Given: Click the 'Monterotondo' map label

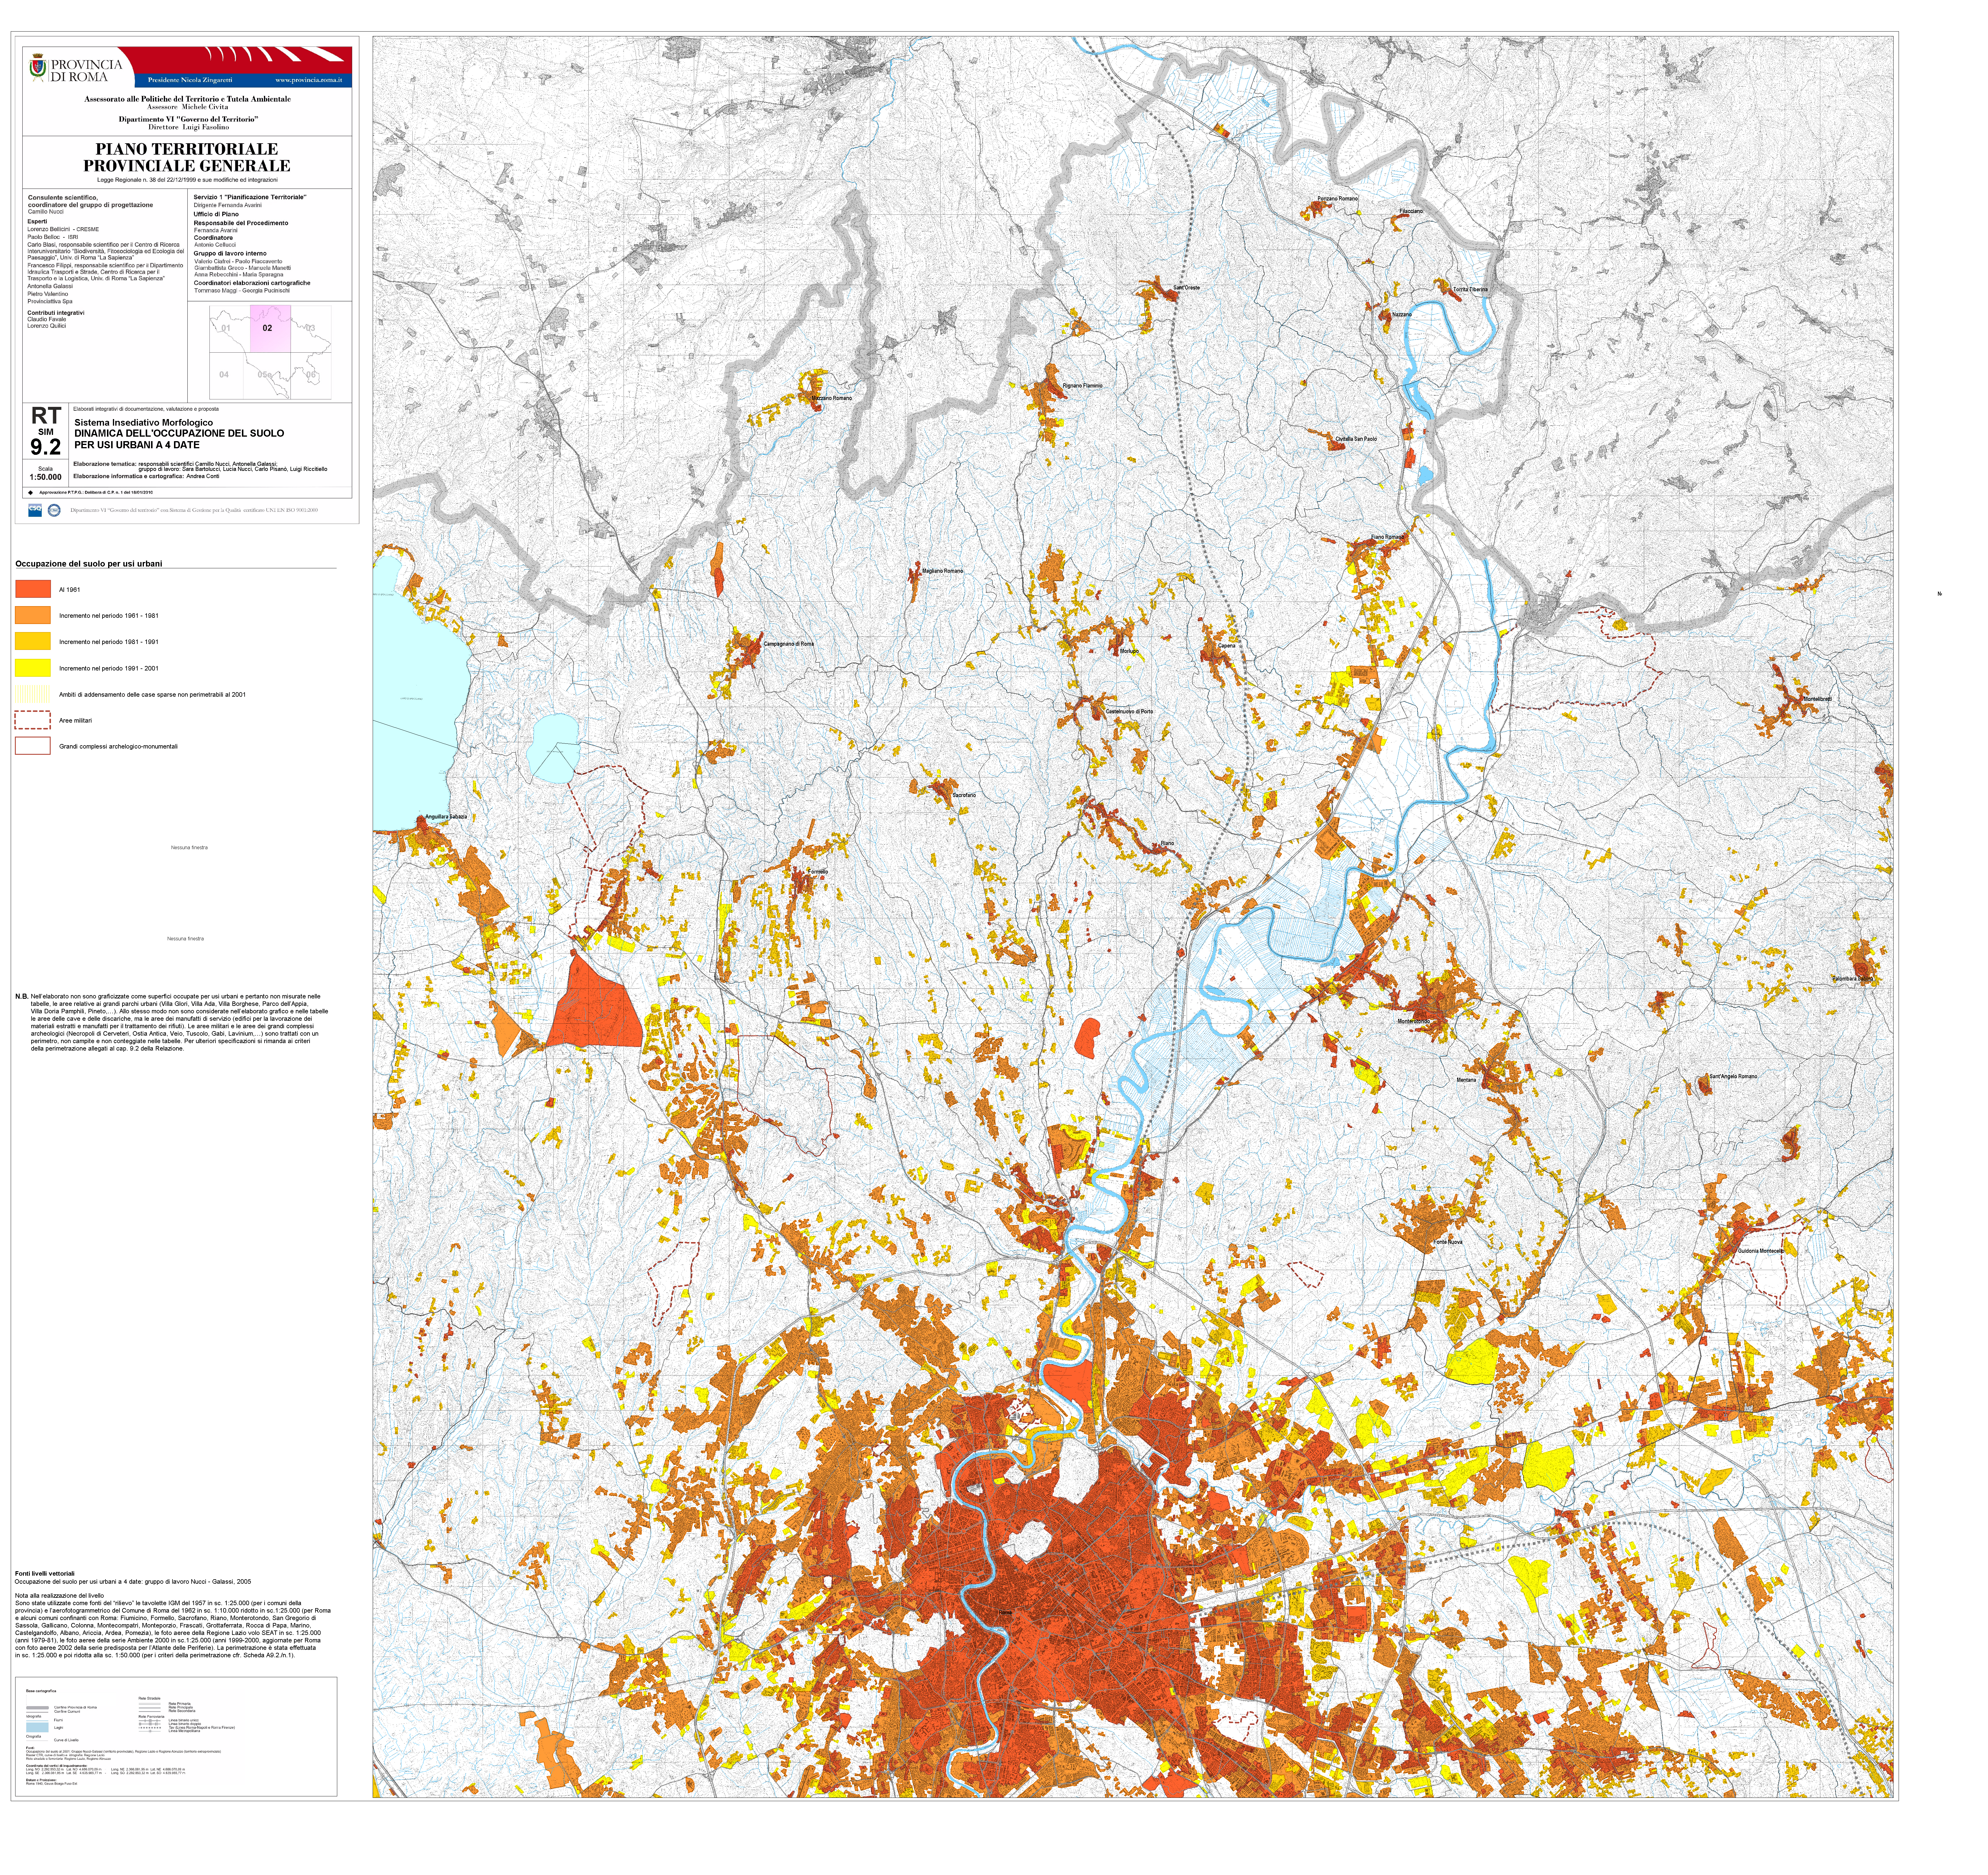Looking at the screenshot, I should tap(1414, 1021).
